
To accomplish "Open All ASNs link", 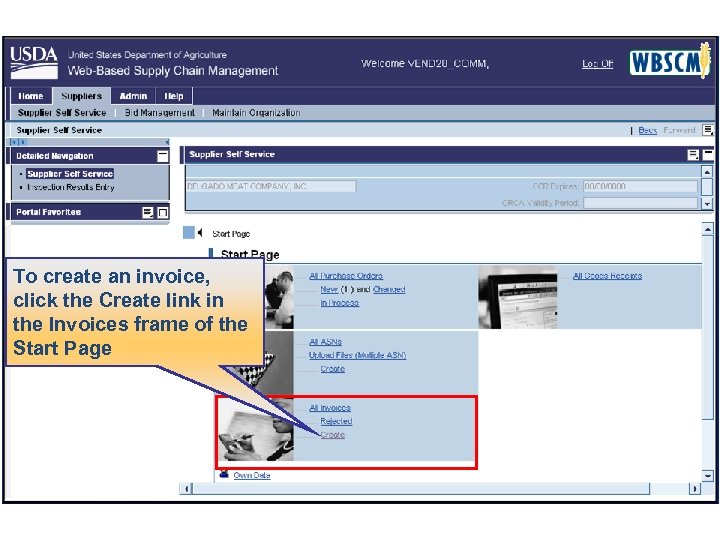I will 326,342.
